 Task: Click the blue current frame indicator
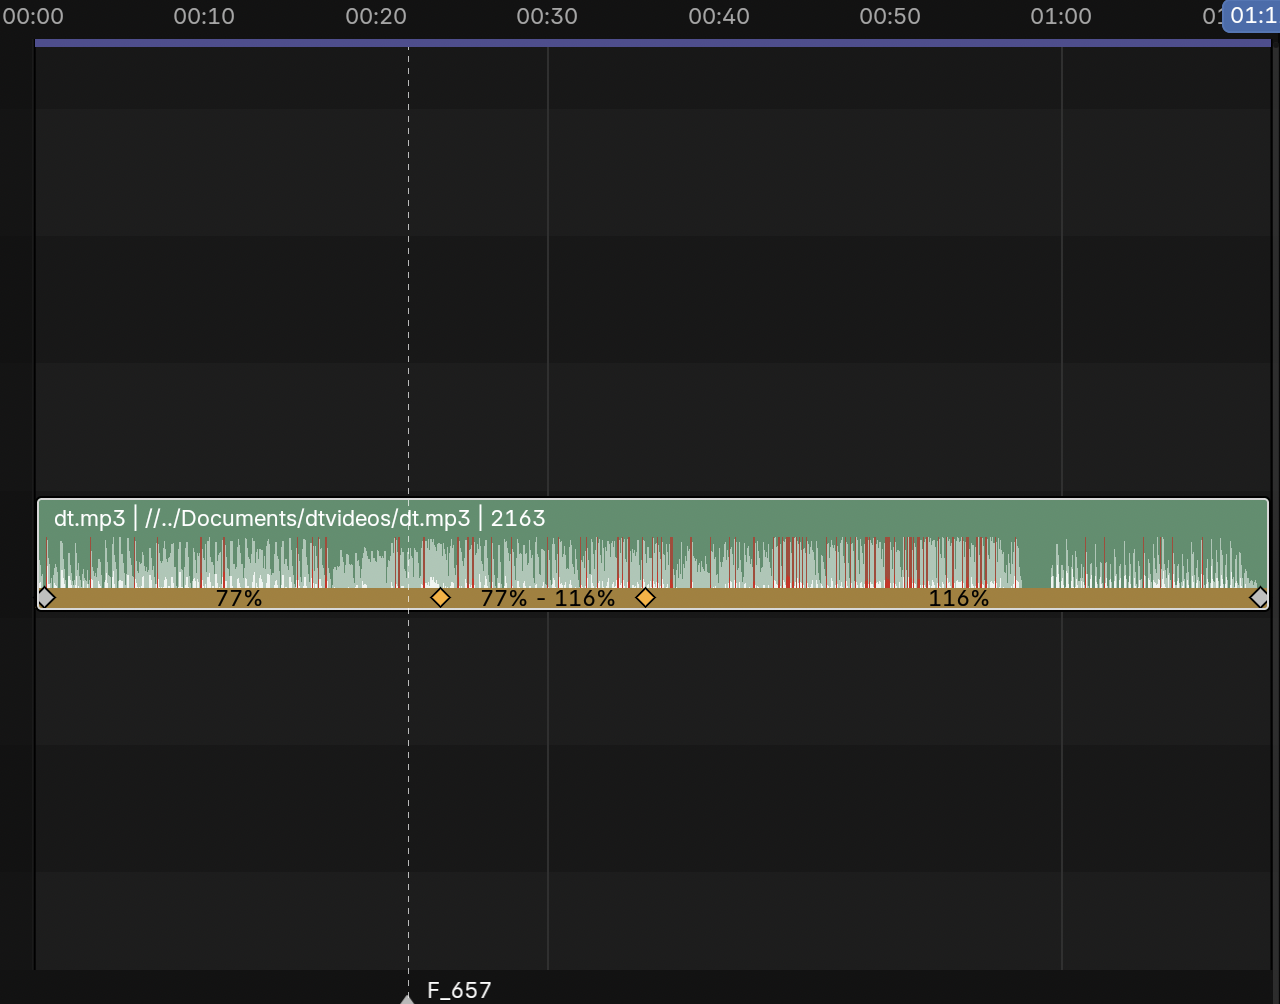[x=1251, y=16]
